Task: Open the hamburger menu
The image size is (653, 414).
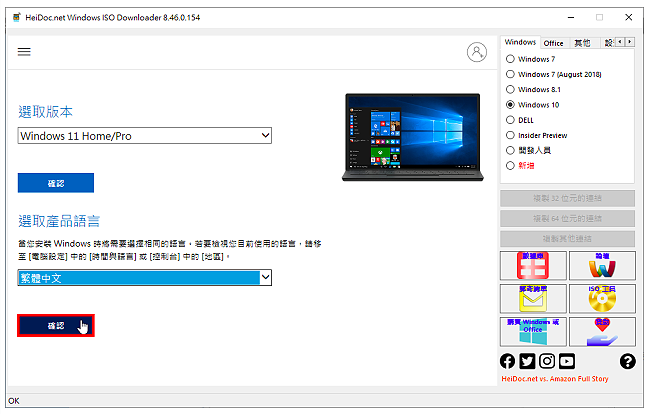Action: (24, 52)
